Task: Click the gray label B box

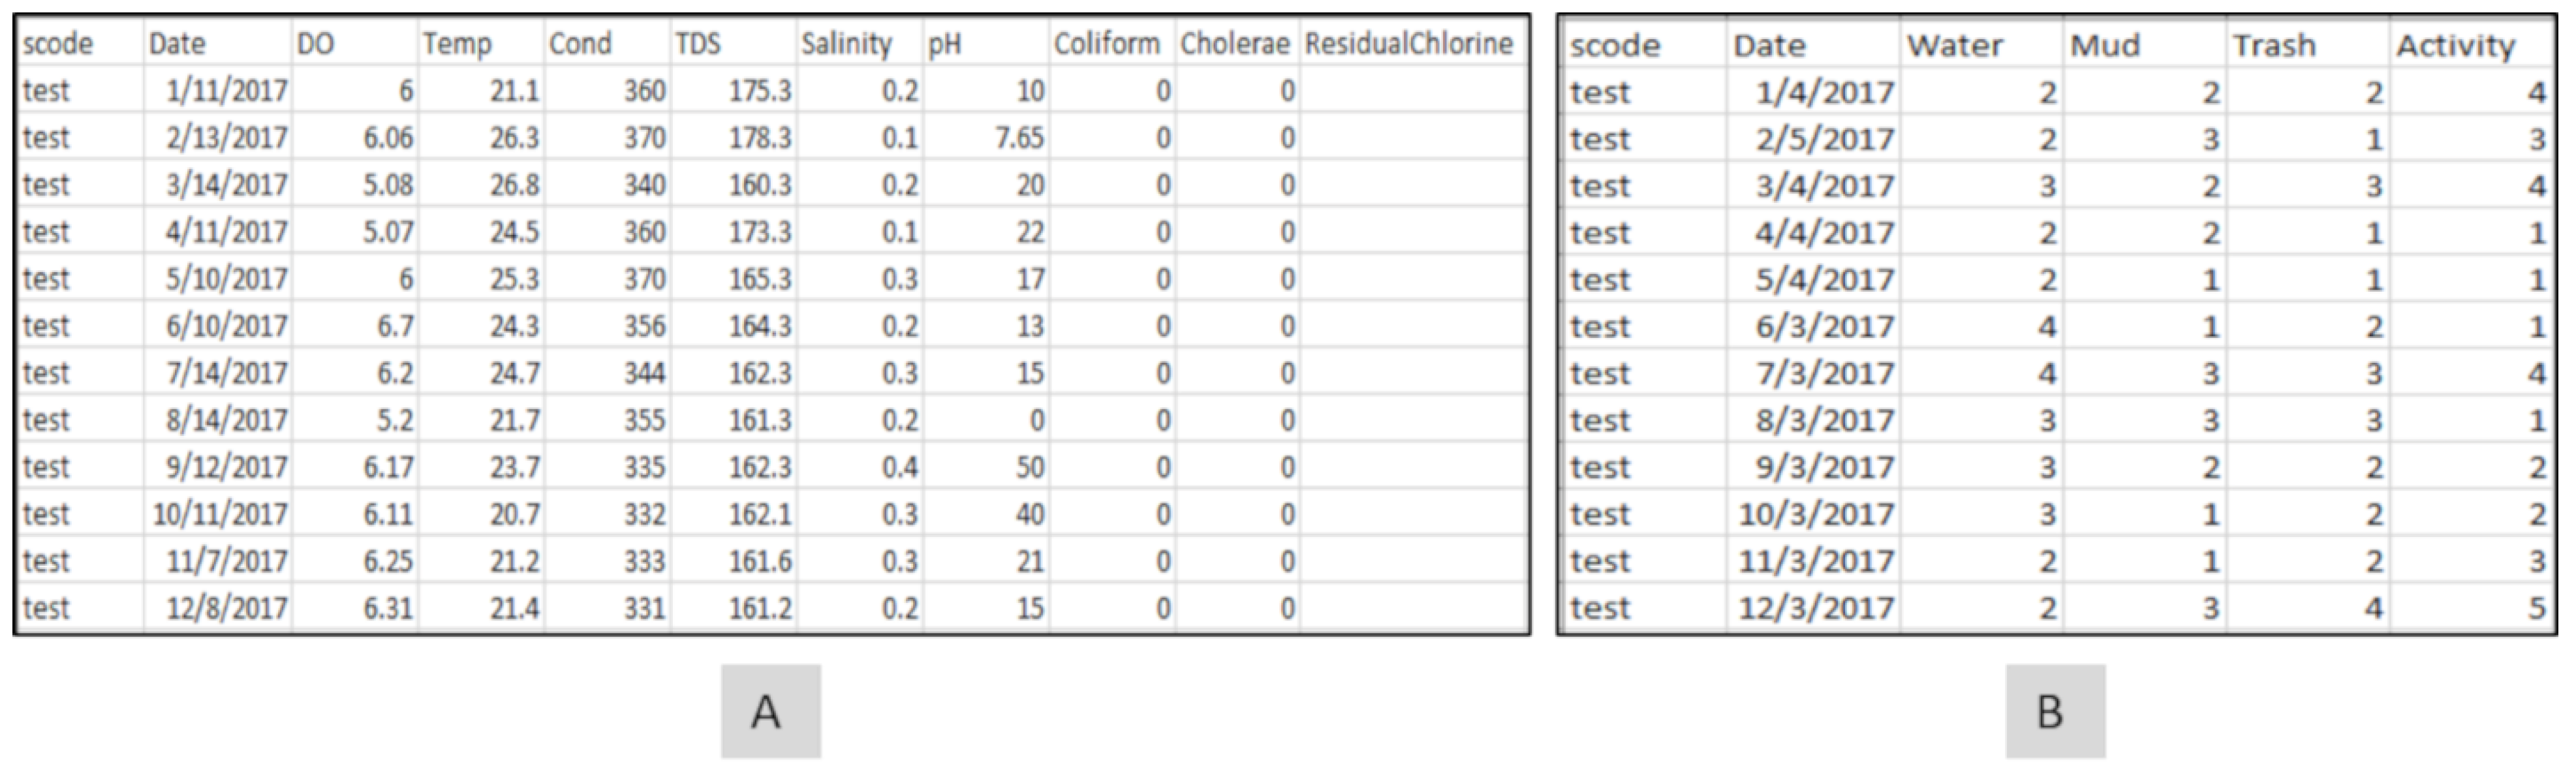Action: (x=2054, y=711)
